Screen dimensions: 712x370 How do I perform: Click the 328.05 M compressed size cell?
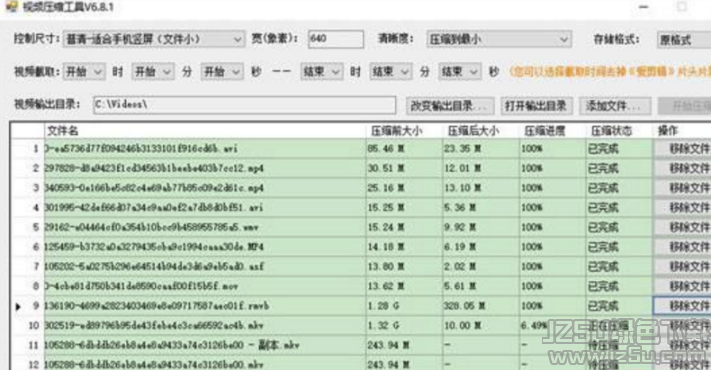tap(481, 306)
